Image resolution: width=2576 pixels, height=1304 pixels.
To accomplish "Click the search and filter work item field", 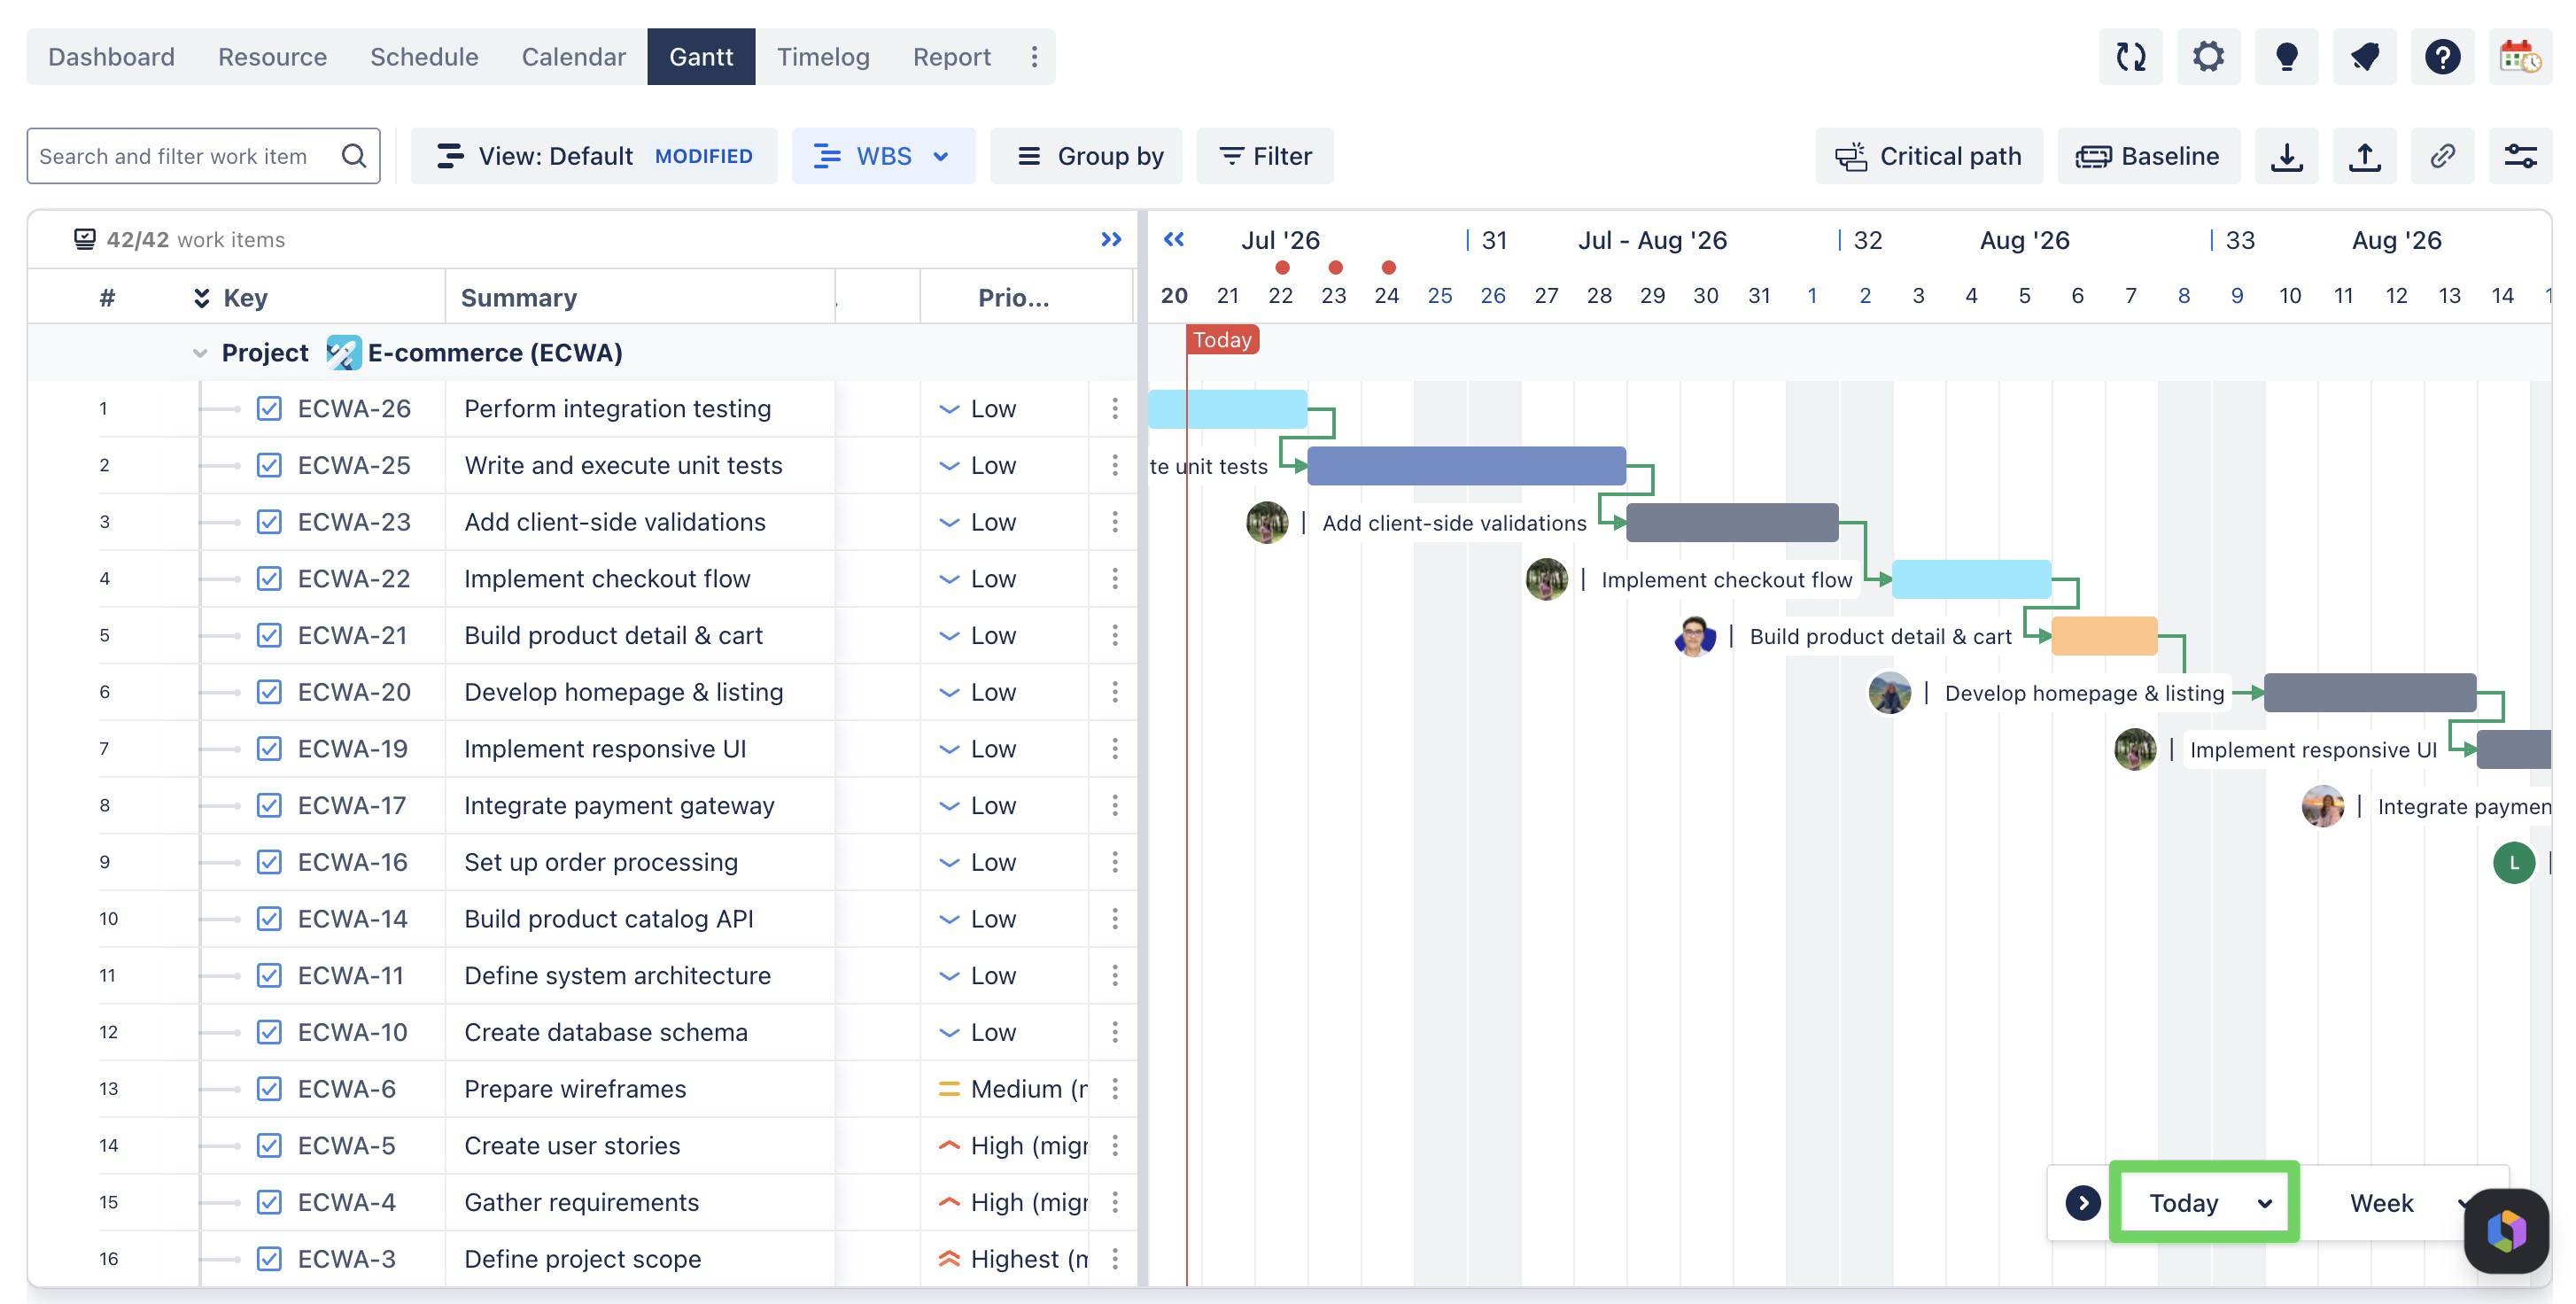I will click(203, 156).
